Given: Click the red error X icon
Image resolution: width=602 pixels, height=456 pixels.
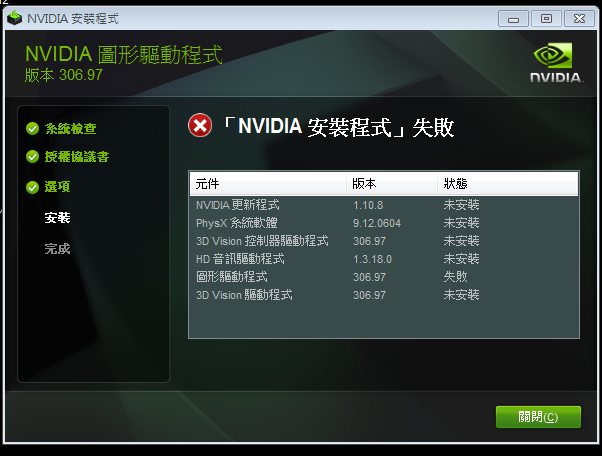Looking at the screenshot, I should [200, 125].
